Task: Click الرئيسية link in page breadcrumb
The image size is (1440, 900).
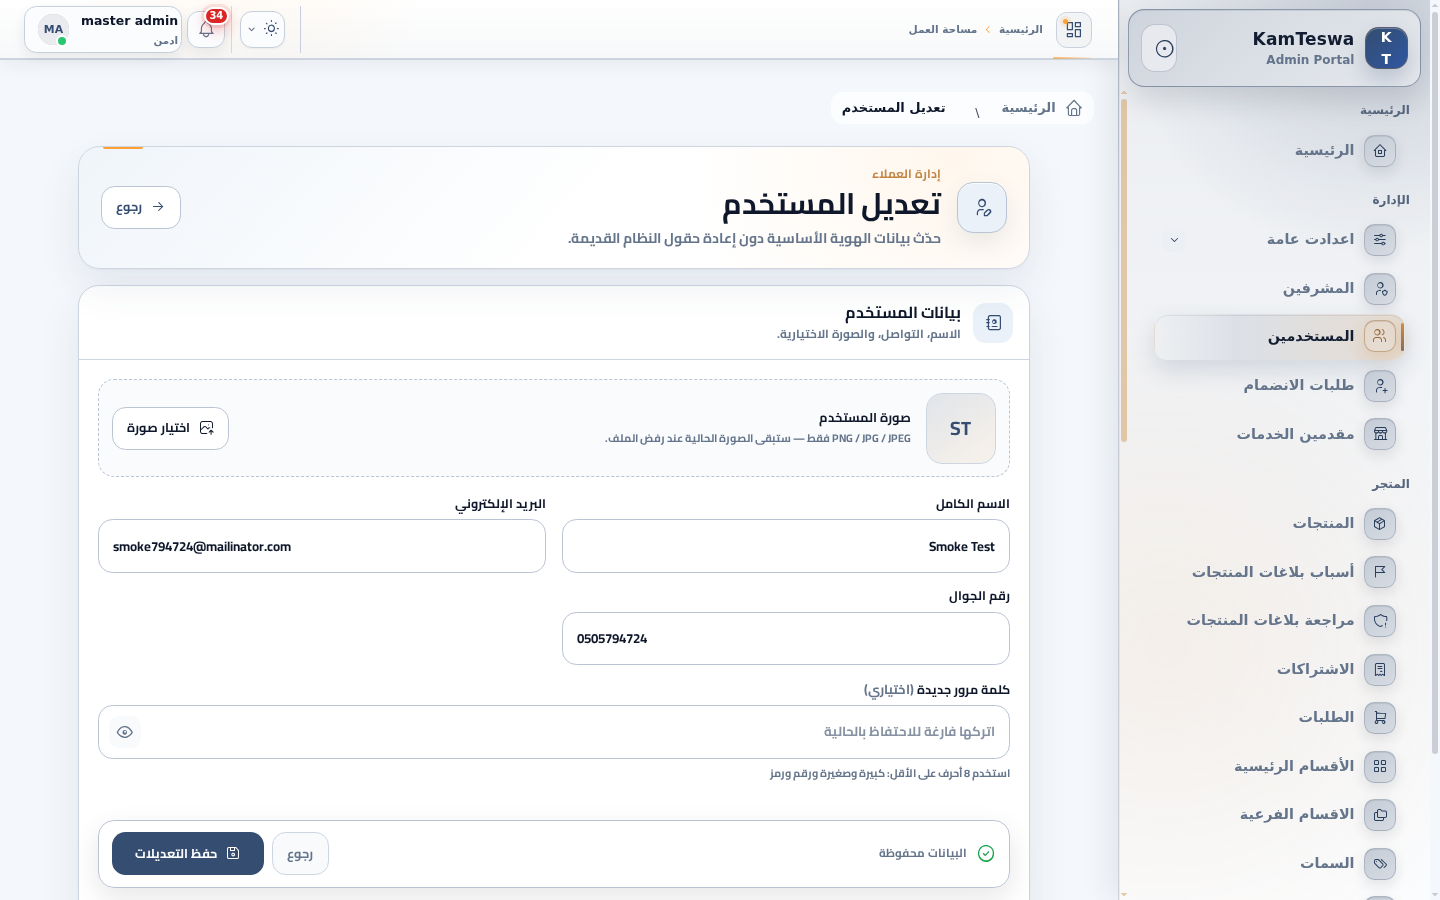Action: point(1029,108)
